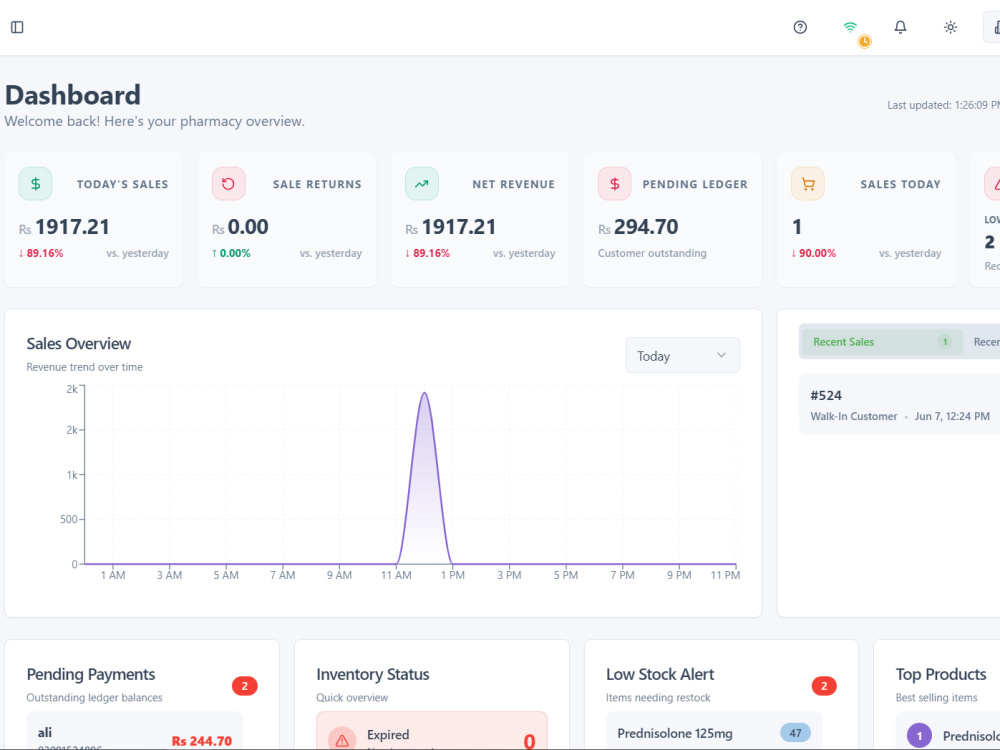This screenshot has width=1000, height=750.
Task: Click the Sales Overview heading
Action: (78, 343)
